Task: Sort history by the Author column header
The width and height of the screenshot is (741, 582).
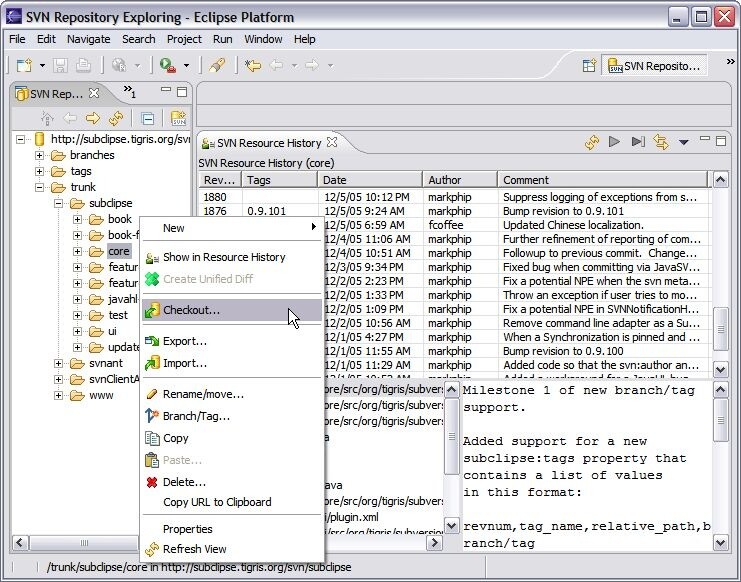Action: [x=460, y=180]
